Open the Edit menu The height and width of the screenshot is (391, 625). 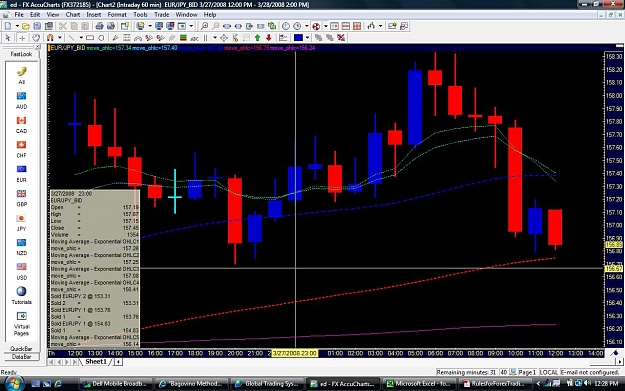click(x=35, y=15)
